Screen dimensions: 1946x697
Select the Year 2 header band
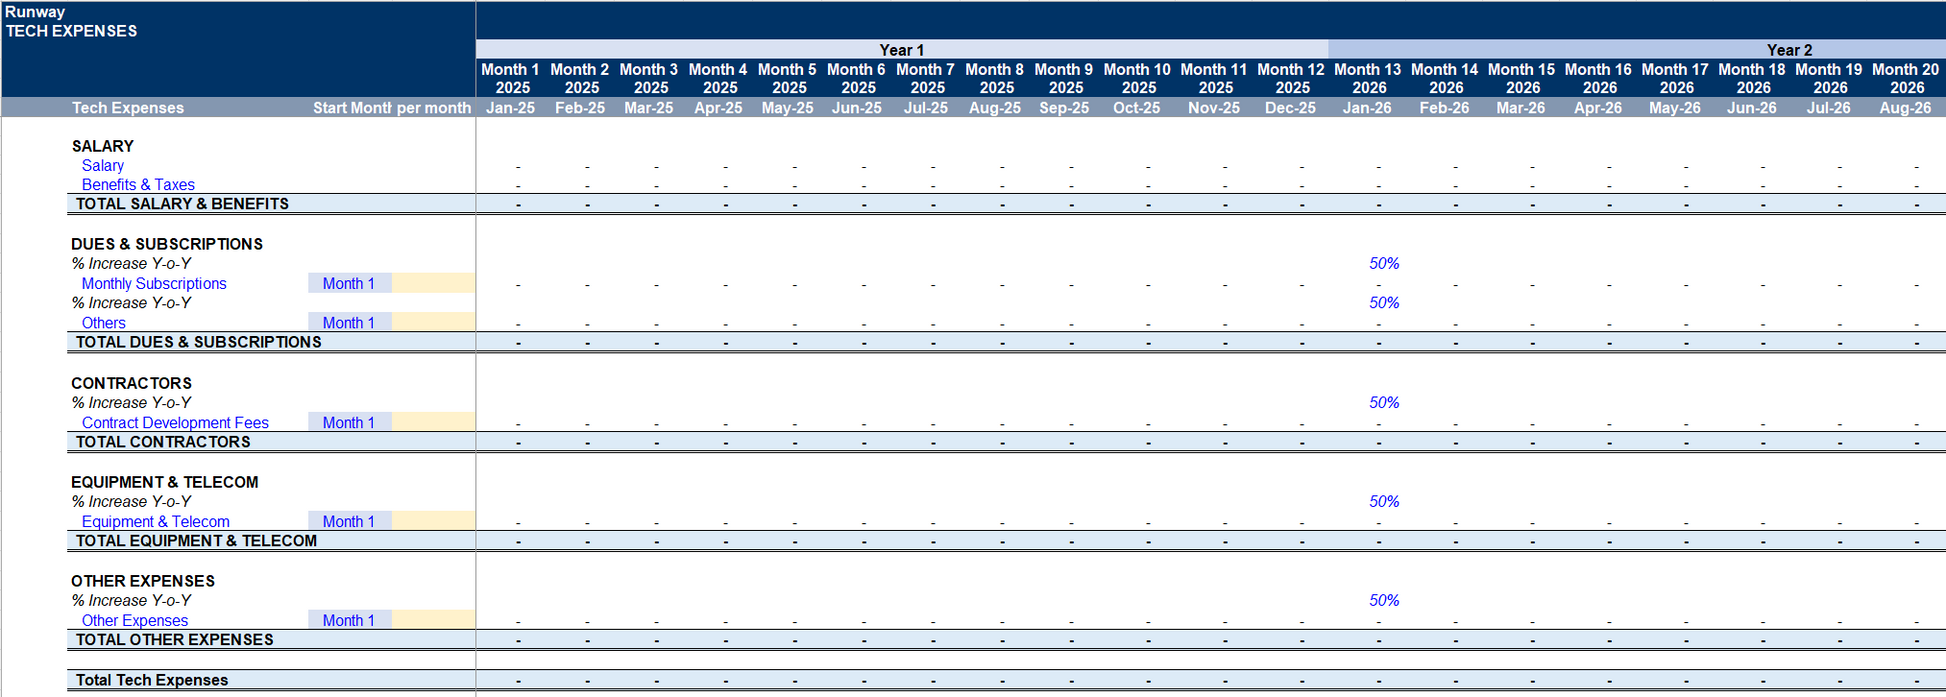pos(1788,50)
